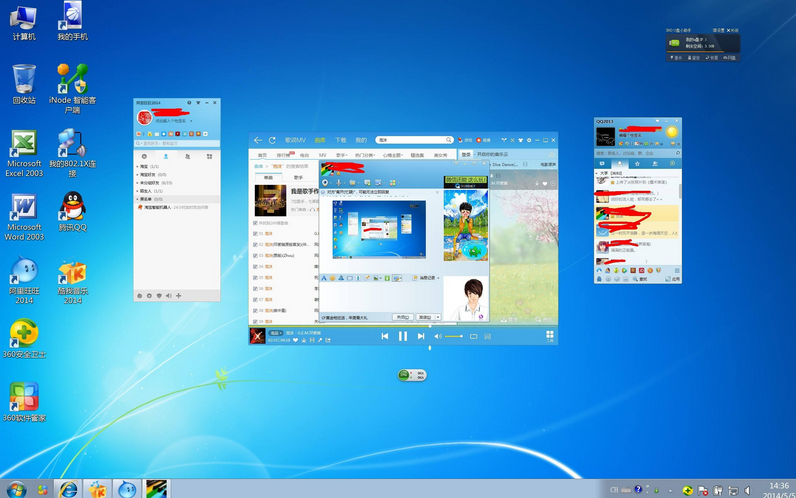Open 回收站 recycle bin icon
This screenshot has width=796, height=498.
[24, 84]
